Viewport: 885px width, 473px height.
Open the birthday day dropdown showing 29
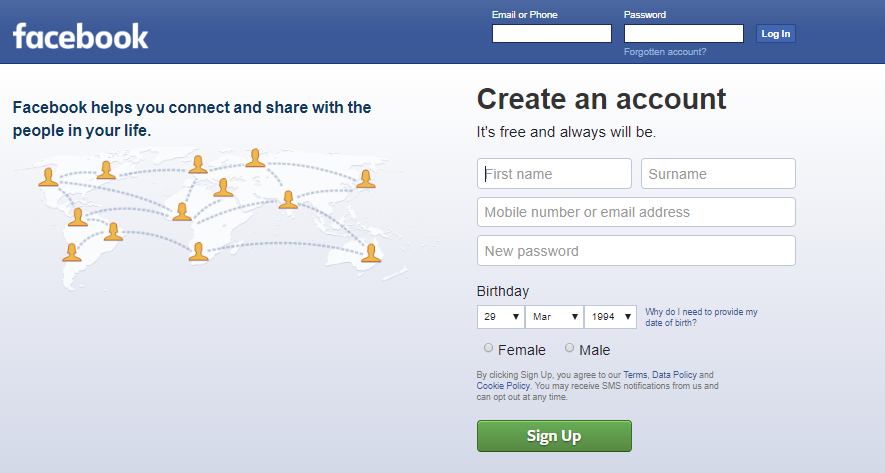[x=501, y=317]
